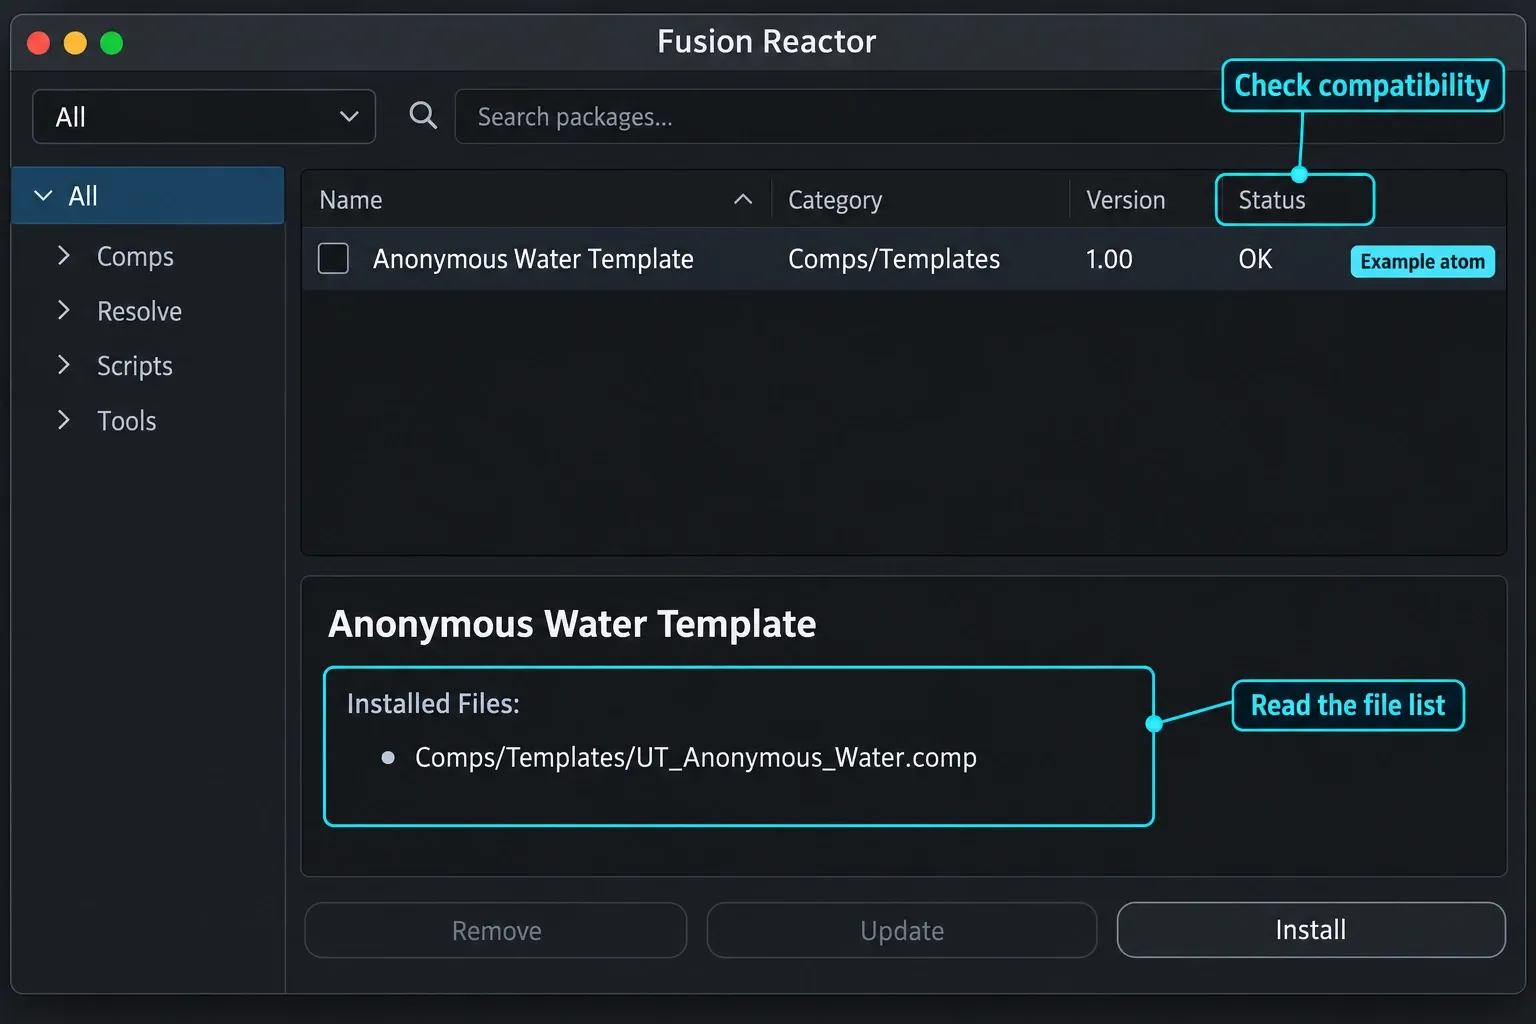Expand the Tools tree node

(64, 420)
